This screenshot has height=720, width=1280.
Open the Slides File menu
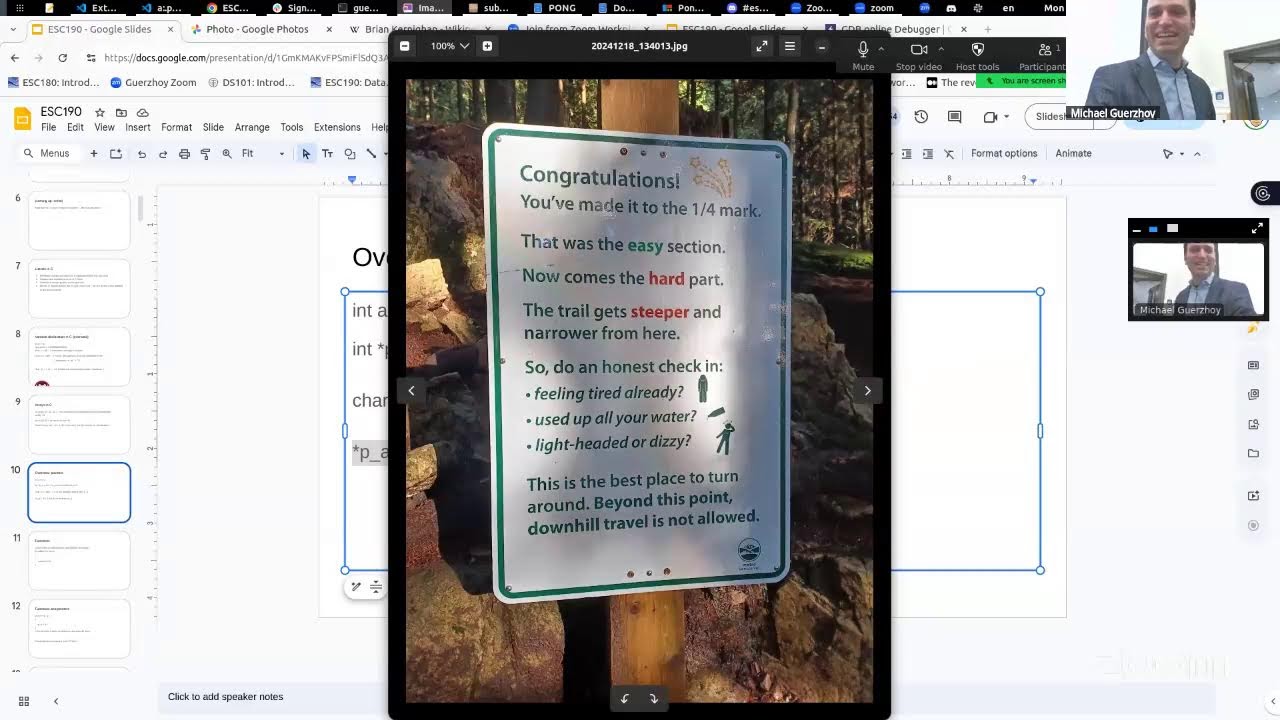pyautogui.click(x=48, y=127)
